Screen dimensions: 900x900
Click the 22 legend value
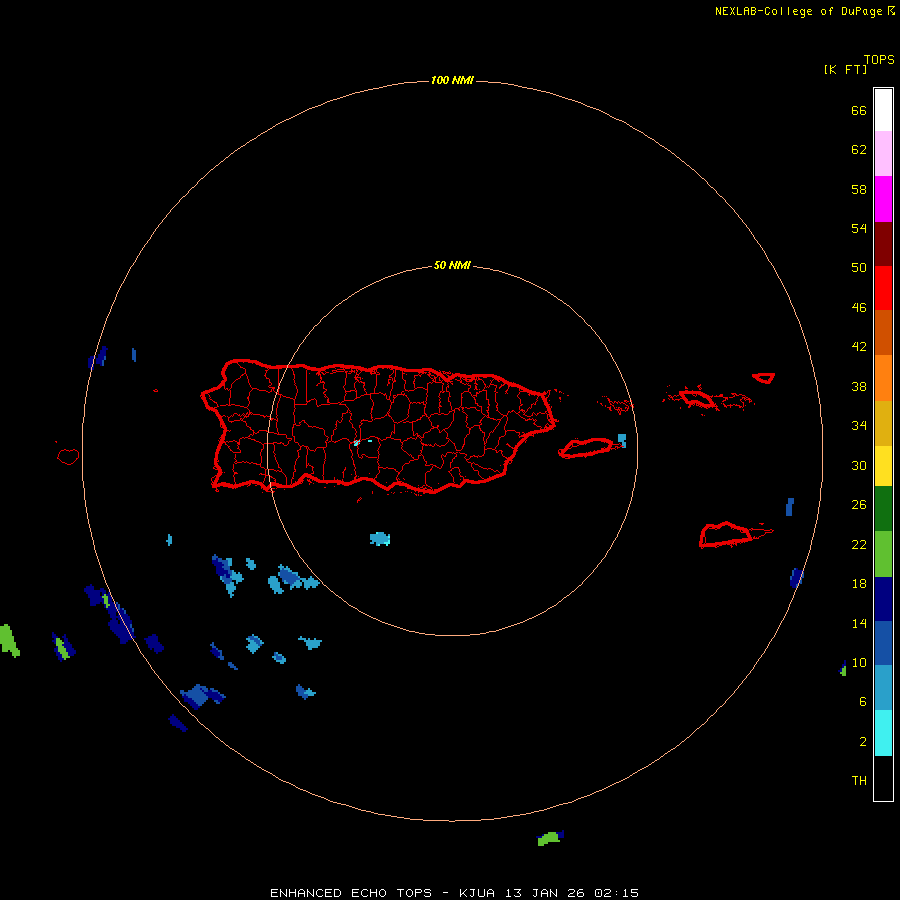(x=859, y=544)
